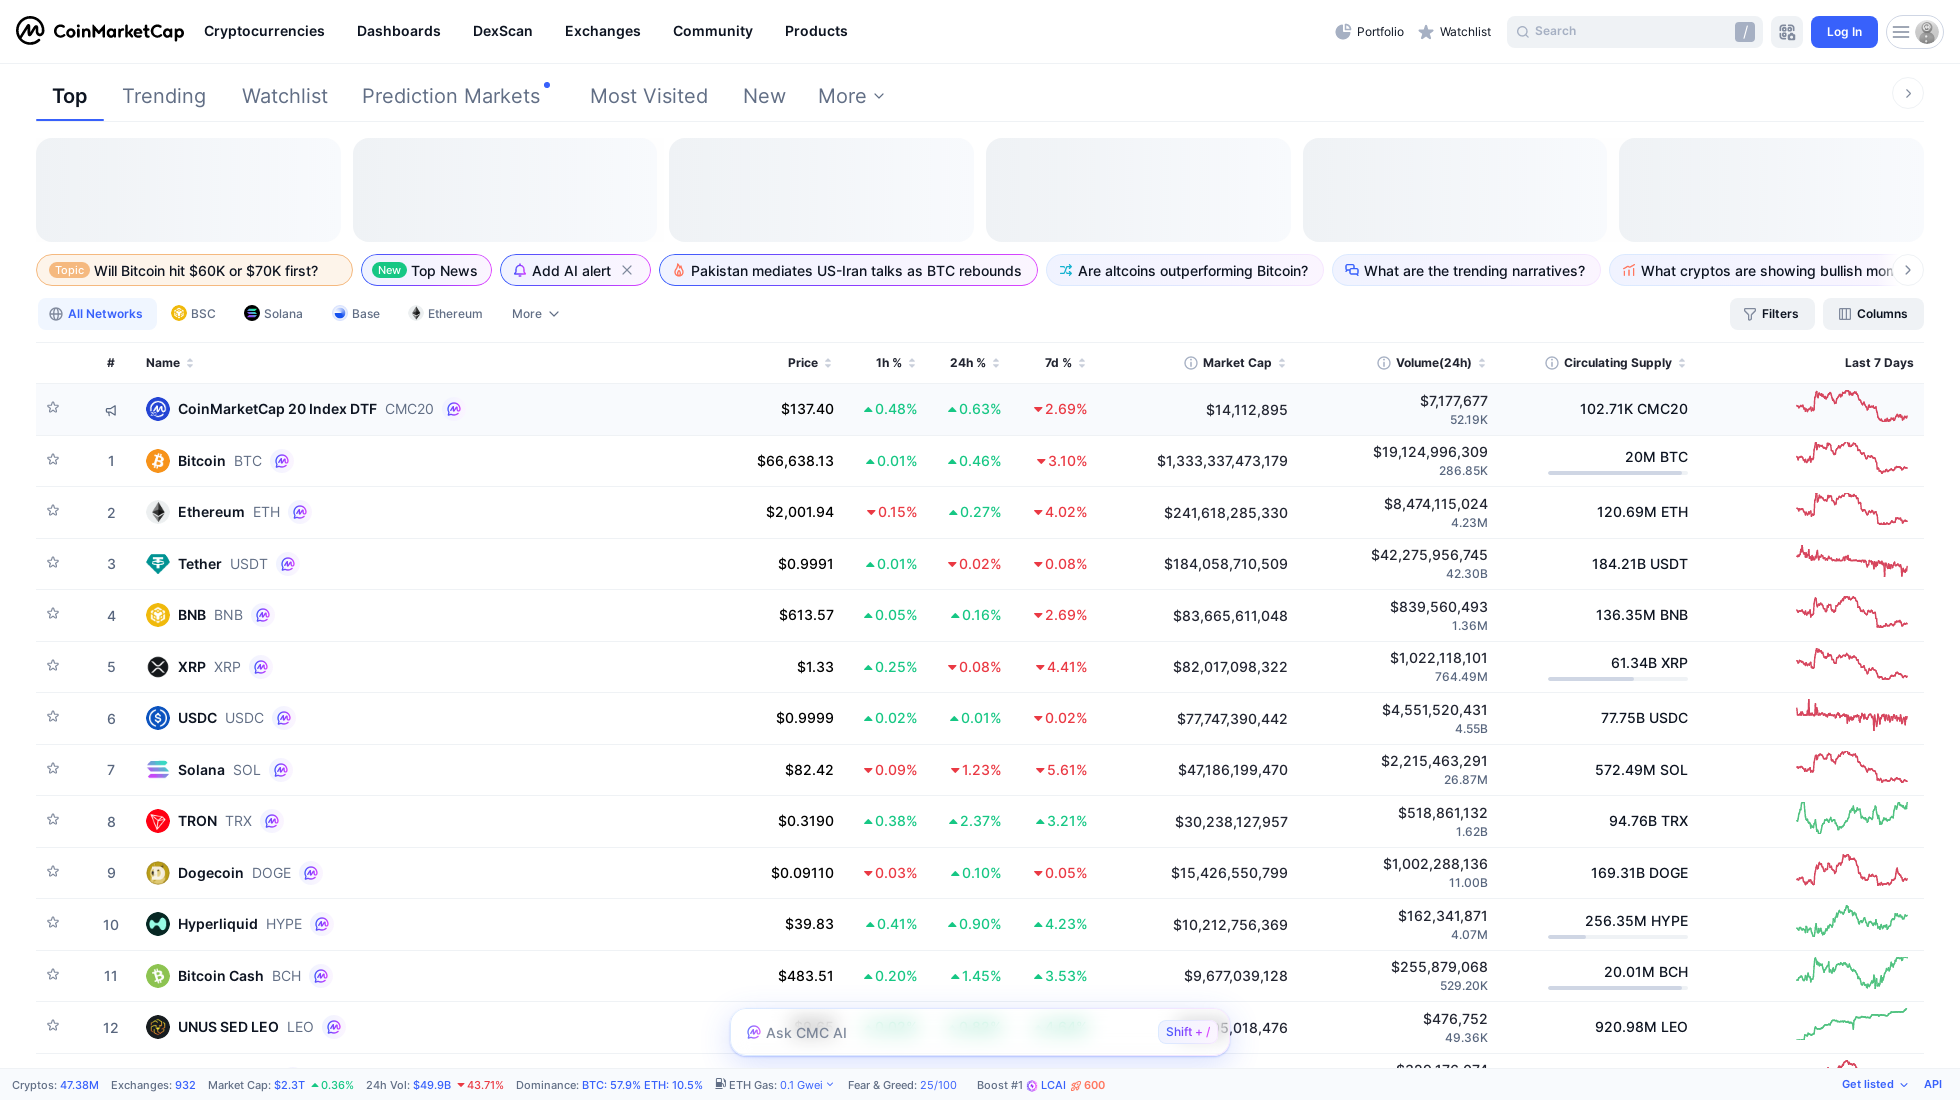Open the Watchlist star icon in the header
The image size is (1960, 1100).
pyautogui.click(x=1424, y=31)
